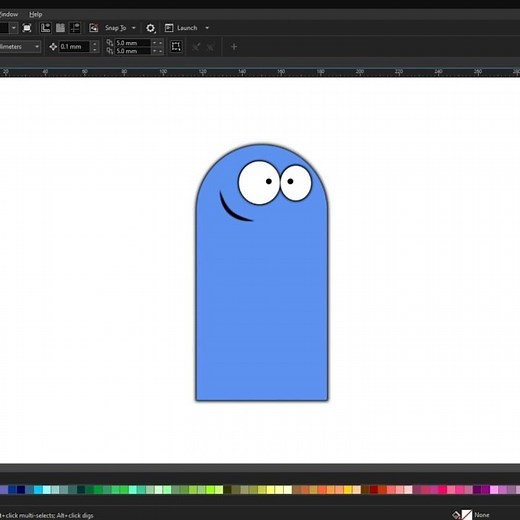Click the stepper arrows of upper 5.0 mm field
520x520 pixels.
point(157,43)
